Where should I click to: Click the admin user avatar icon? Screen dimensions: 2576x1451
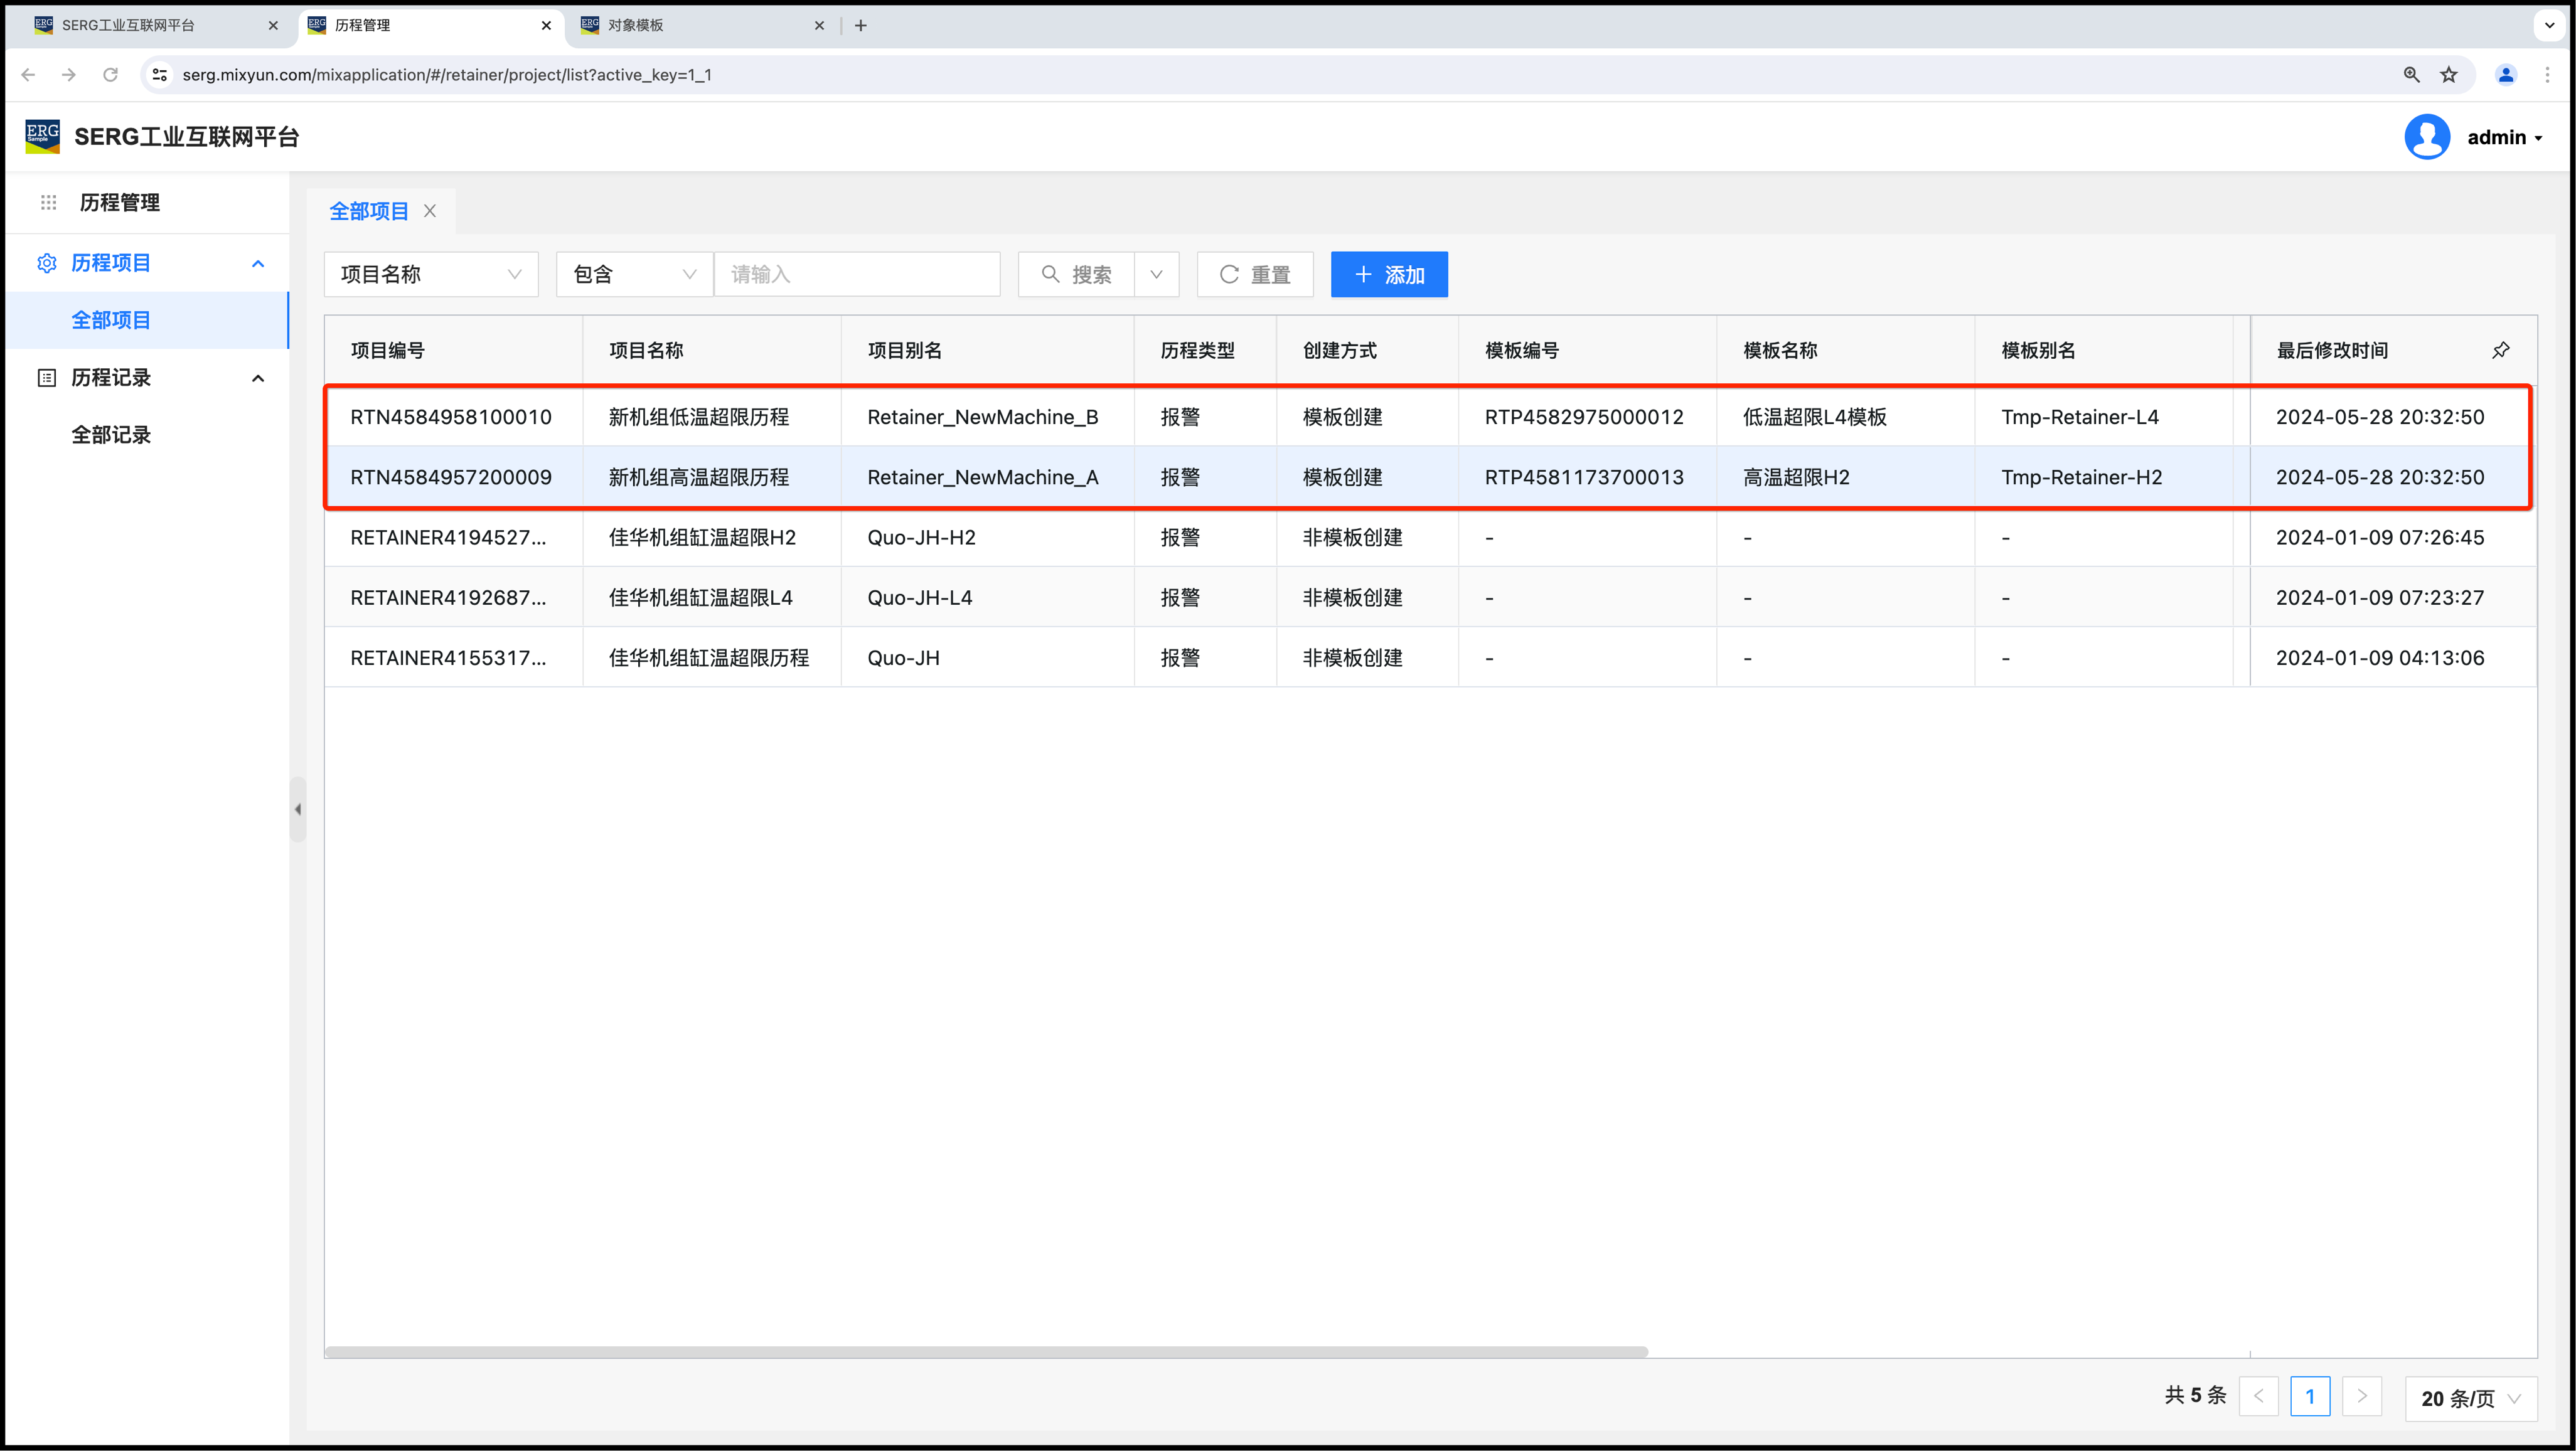tap(2426, 137)
